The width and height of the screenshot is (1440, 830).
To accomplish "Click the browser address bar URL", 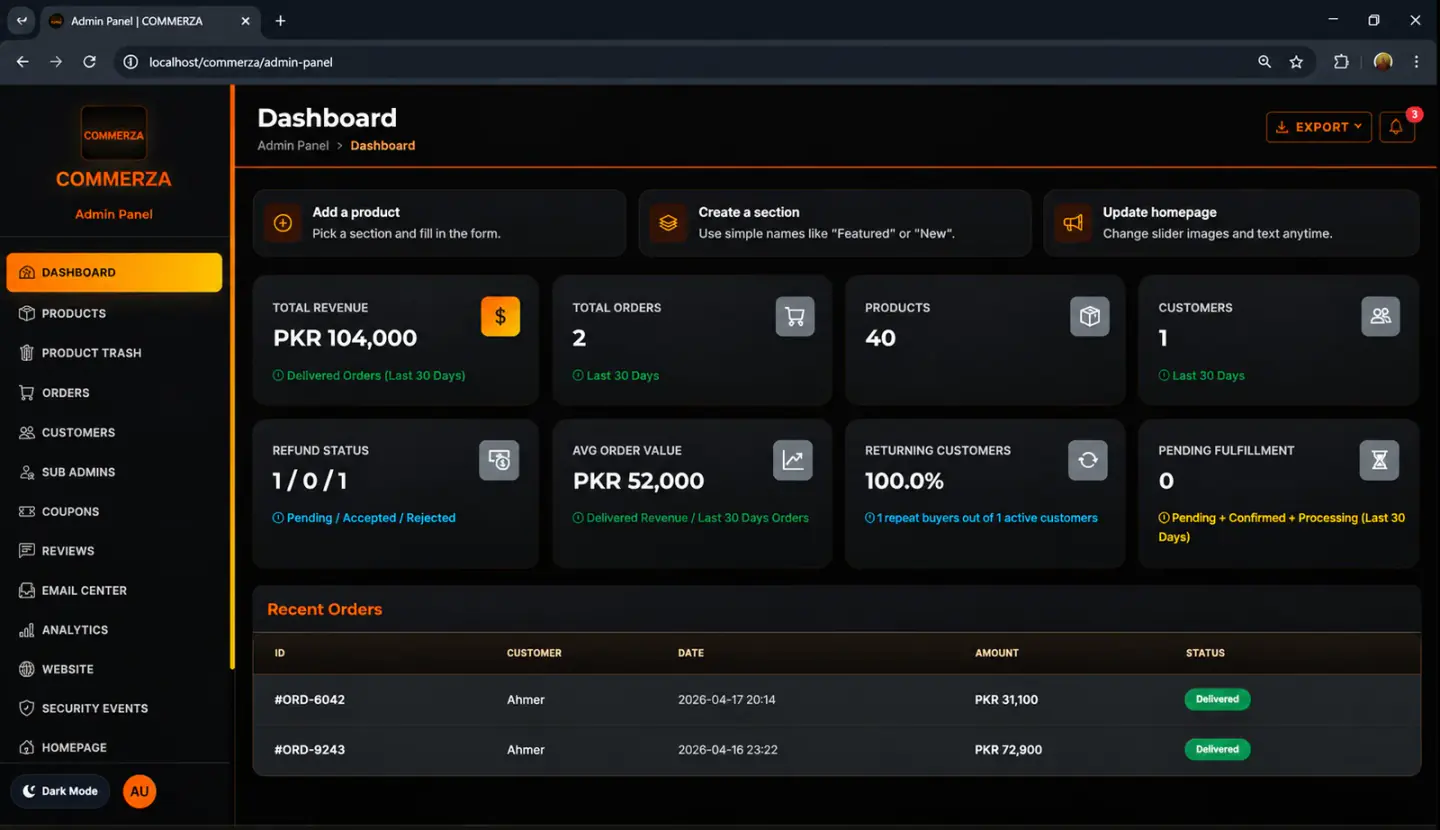I will coord(241,62).
